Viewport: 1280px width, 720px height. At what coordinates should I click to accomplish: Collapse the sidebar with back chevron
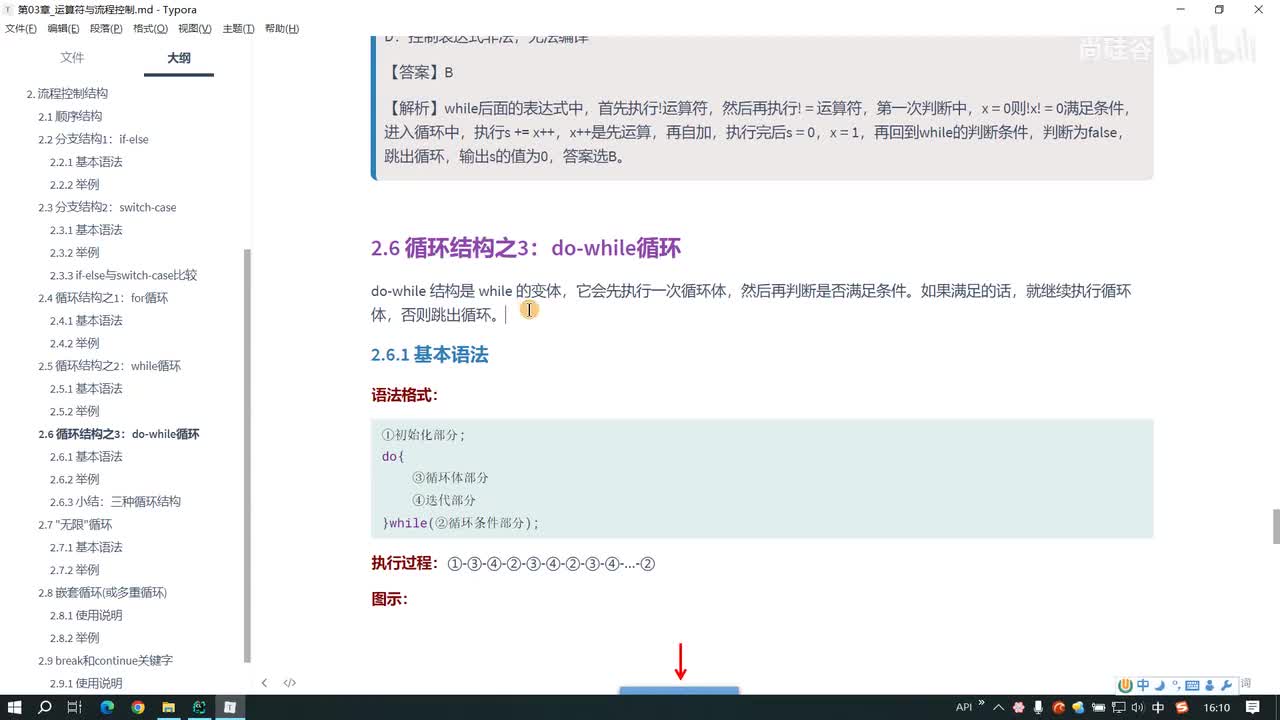[x=264, y=683]
